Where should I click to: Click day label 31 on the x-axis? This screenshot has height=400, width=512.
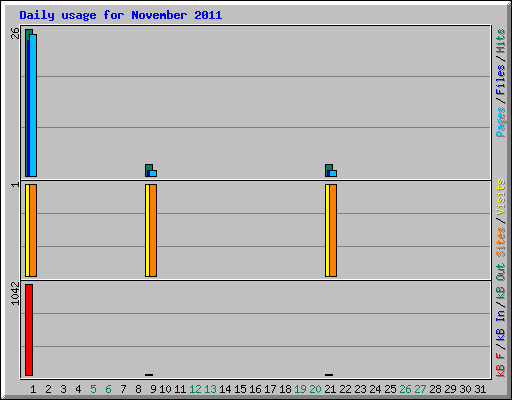tap(480, 389)
